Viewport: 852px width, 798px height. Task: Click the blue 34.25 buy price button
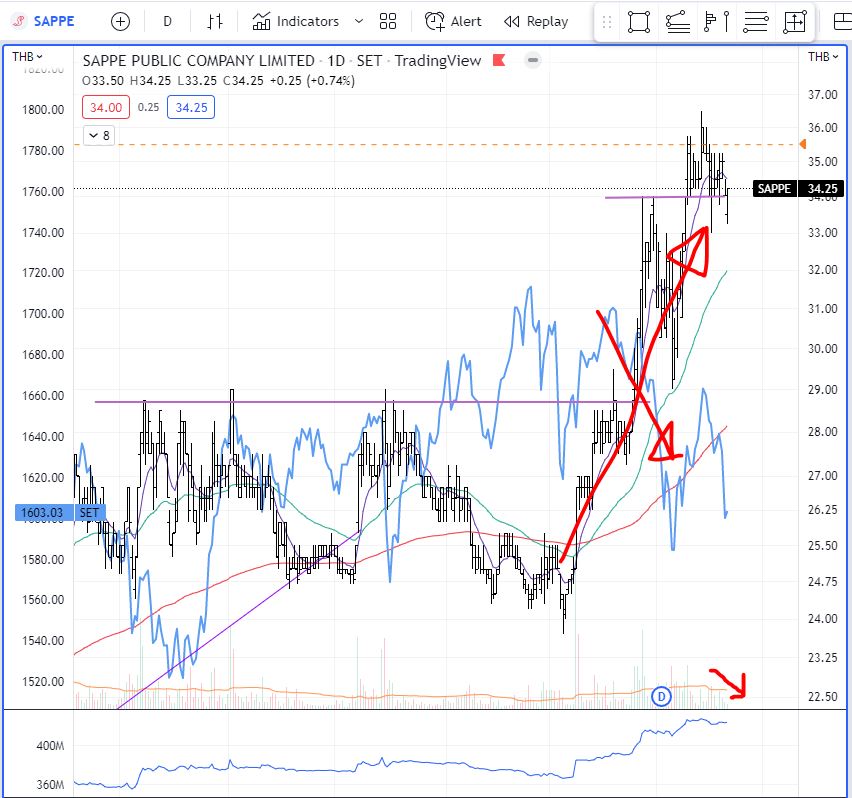[x=191, y=108]
